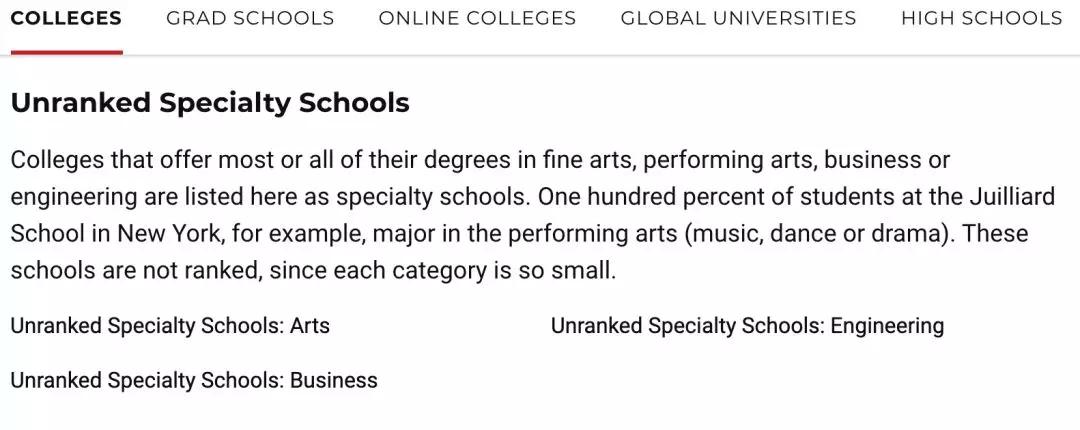Open Unranked Specialty Schools: Engineering link

(747, 325)
